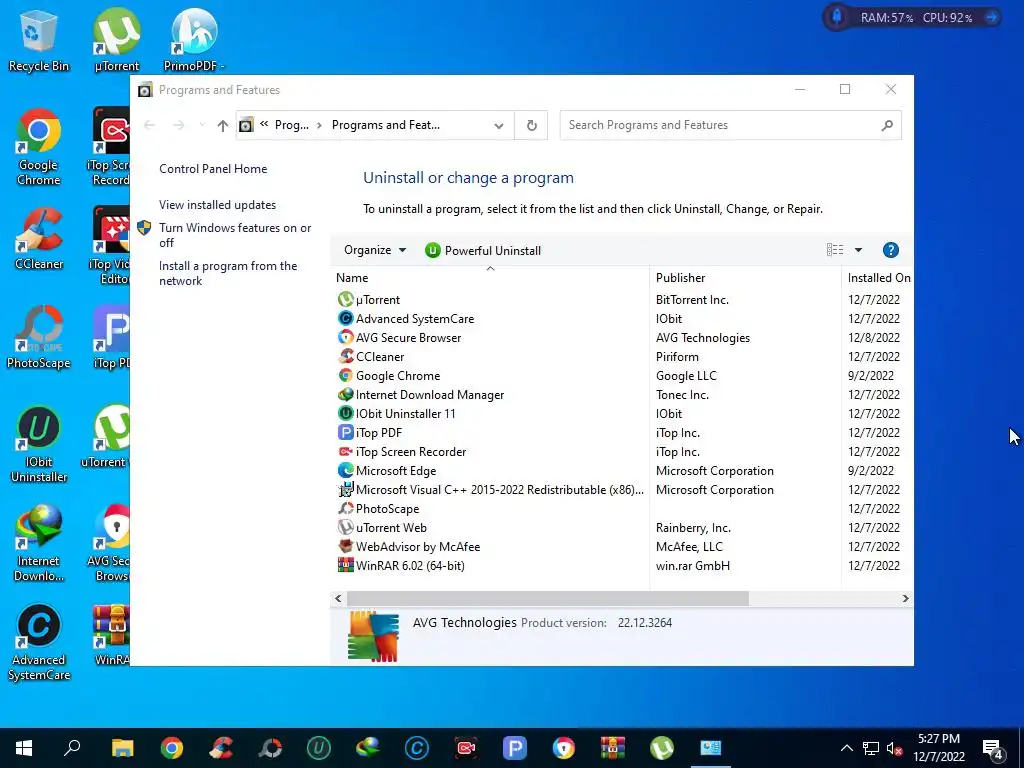The height and width of the screenshot is (768, 1024).
Task: Click the scroll left arrow of list
Action: [x=338, y=598]
